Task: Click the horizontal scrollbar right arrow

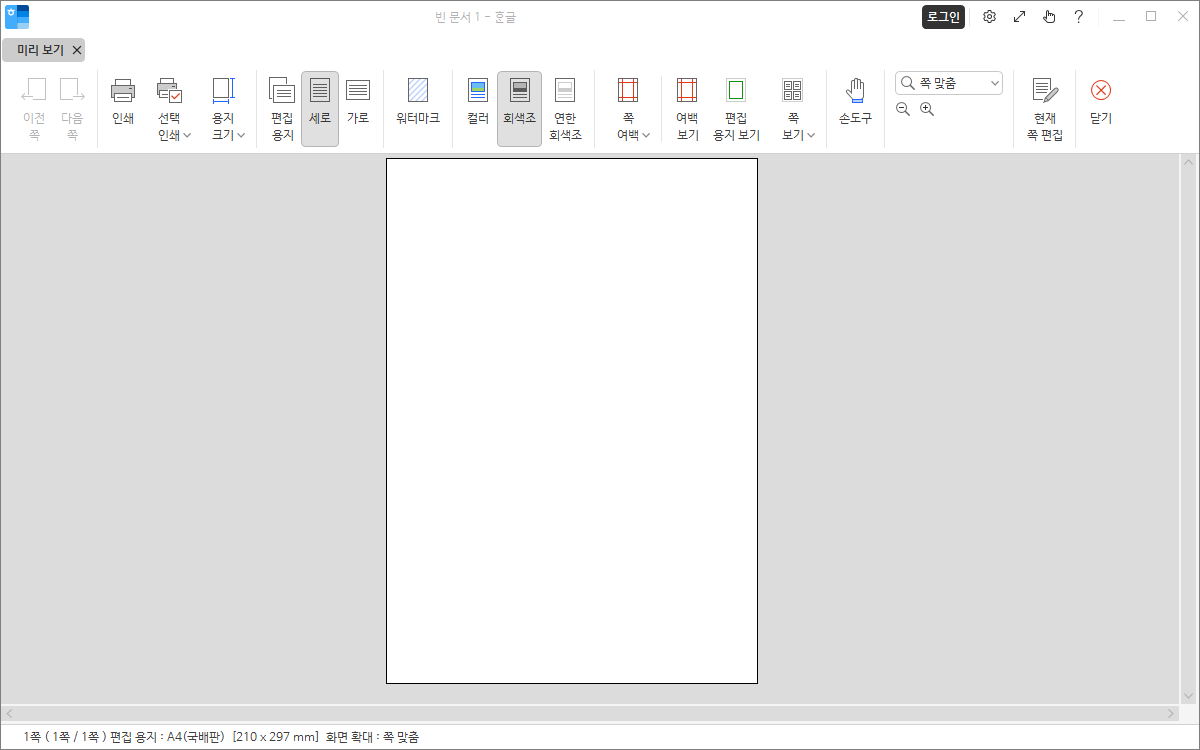Action: (1171, 714)
